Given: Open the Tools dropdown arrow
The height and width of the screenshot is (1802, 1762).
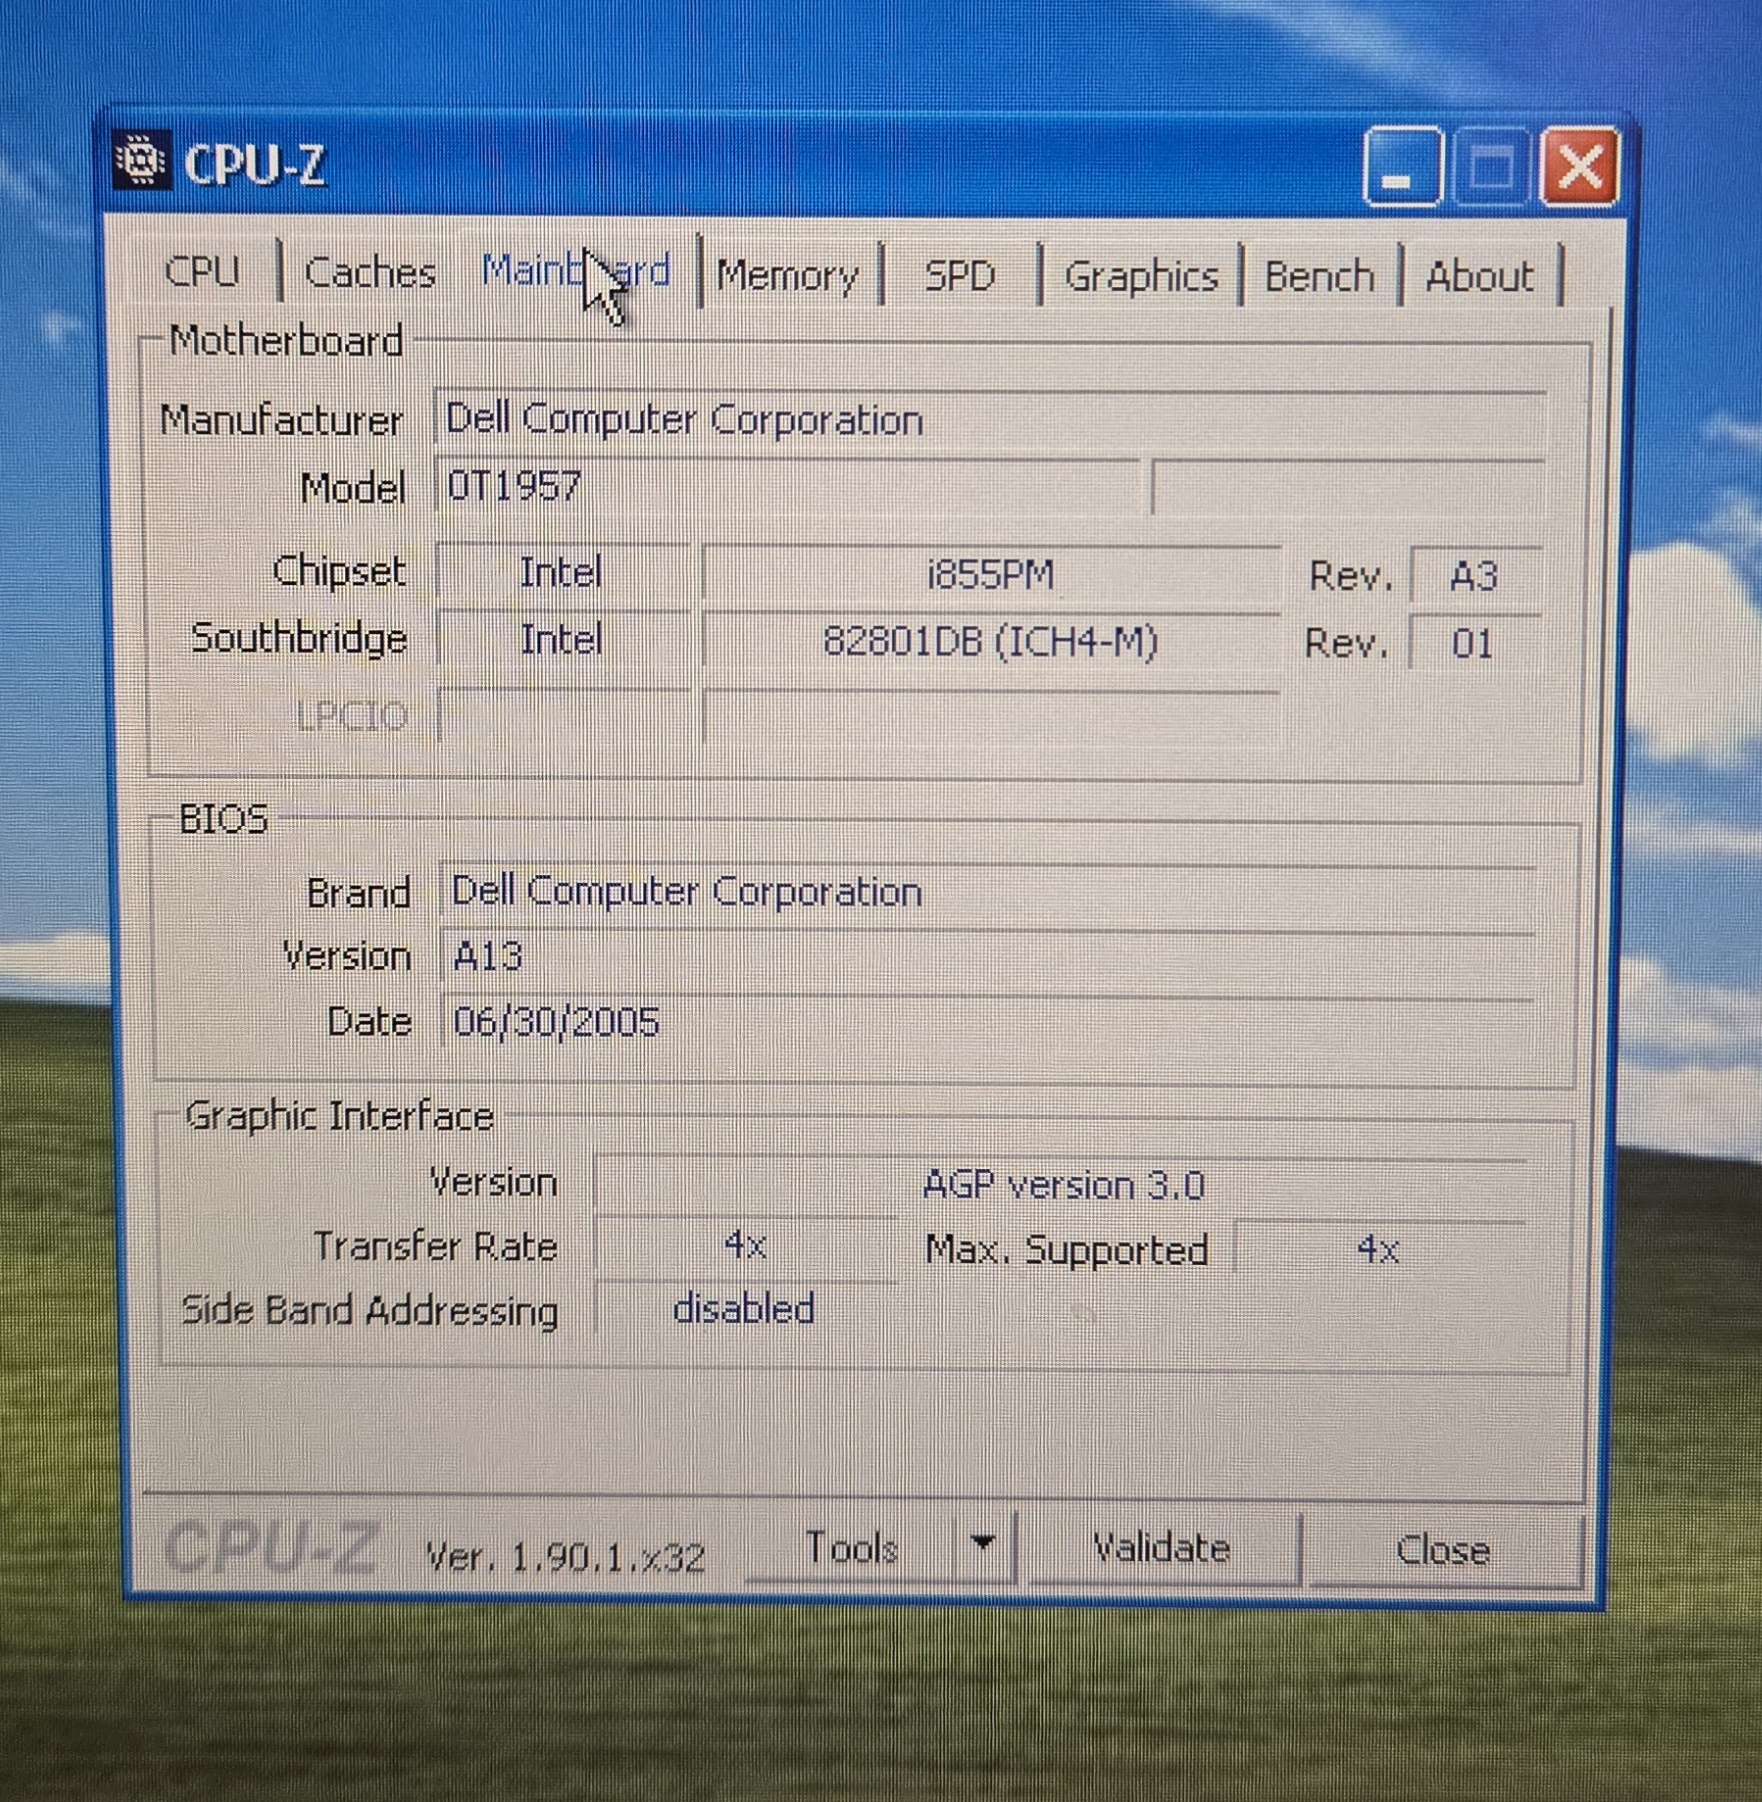Looking at the screenshot, I should pos(983,1545).
